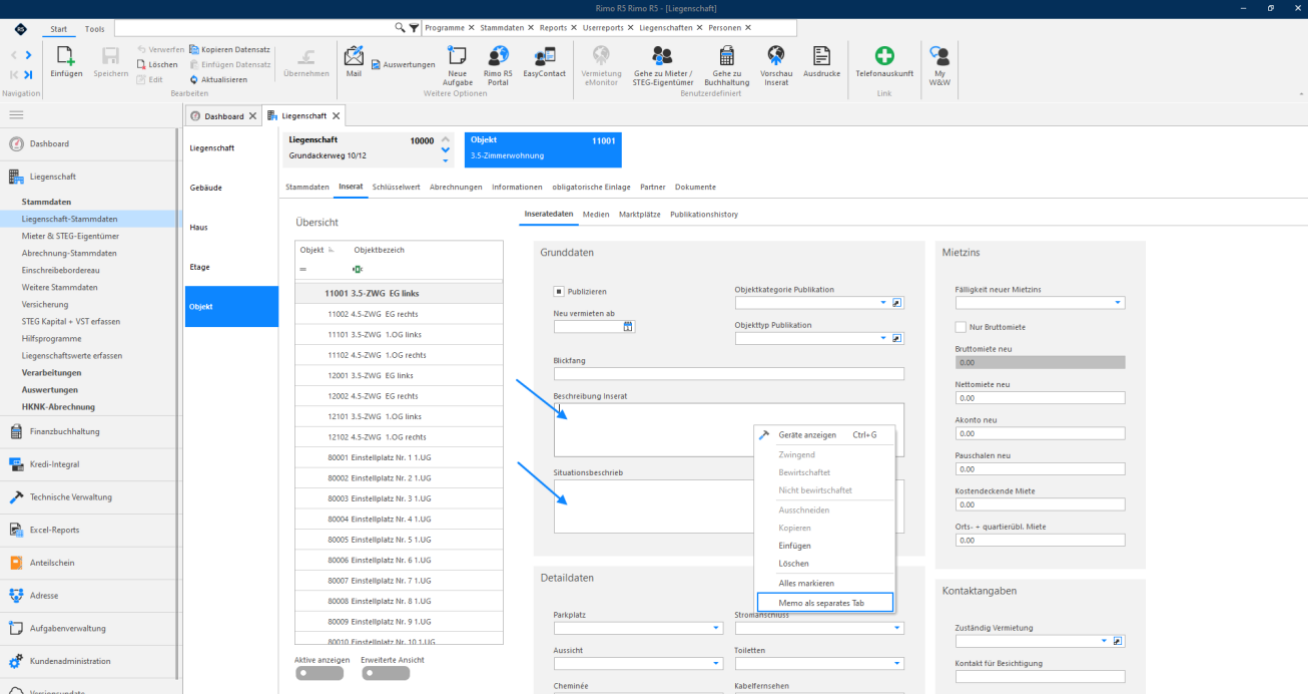Image resolution: width=1309 pixels, height=694 pixels.
Task: Switch to the Marktplätze tab
Action: click(640, 214)
